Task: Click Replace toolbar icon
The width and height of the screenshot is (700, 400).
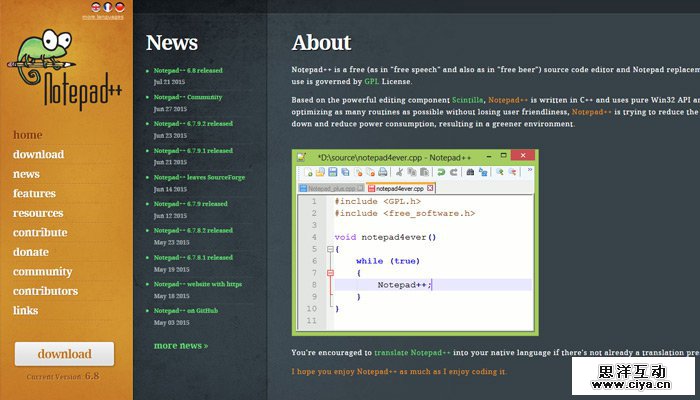Action: (x=483, y=172)
